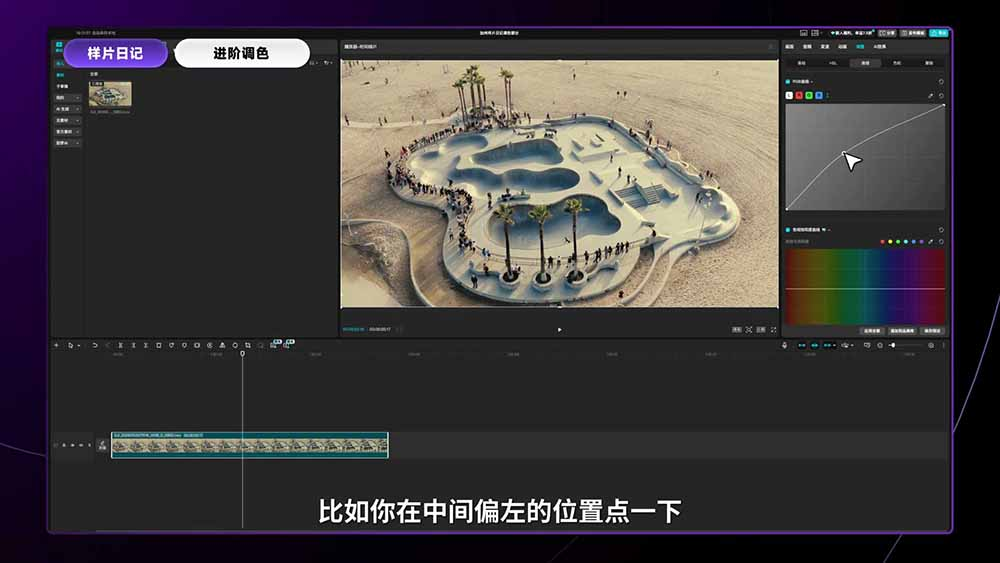The height and width of the screenshot is (563, 1000).
Task: Pick the eyedropper tool in the RGB curve row
Action: point(930,96)
